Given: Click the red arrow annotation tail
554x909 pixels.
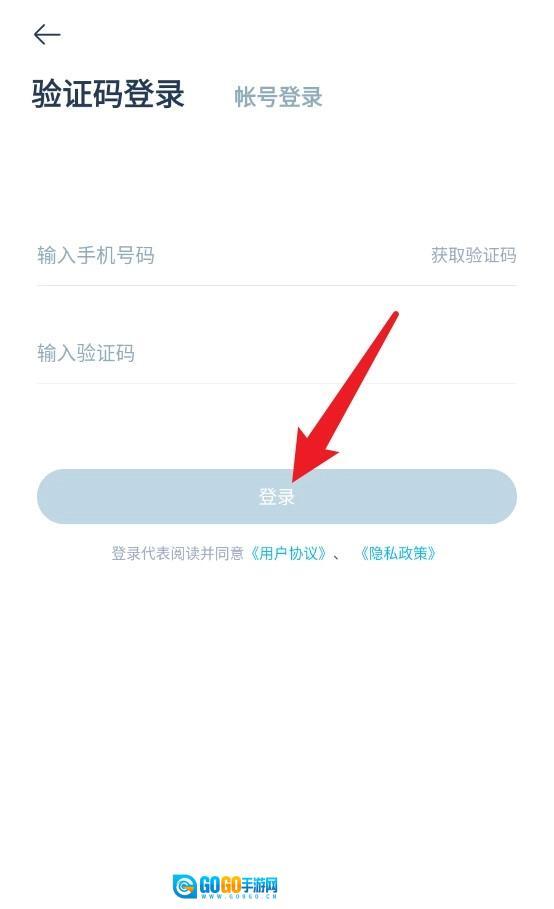Looking at the screenshot, I should click(394, 317).
